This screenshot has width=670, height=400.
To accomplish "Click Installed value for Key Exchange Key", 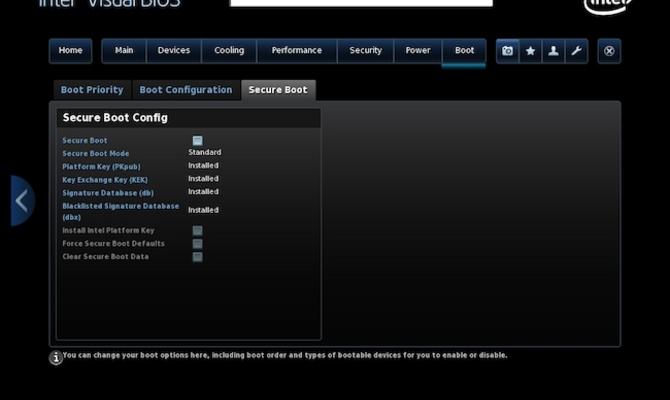I will point(203,179).
